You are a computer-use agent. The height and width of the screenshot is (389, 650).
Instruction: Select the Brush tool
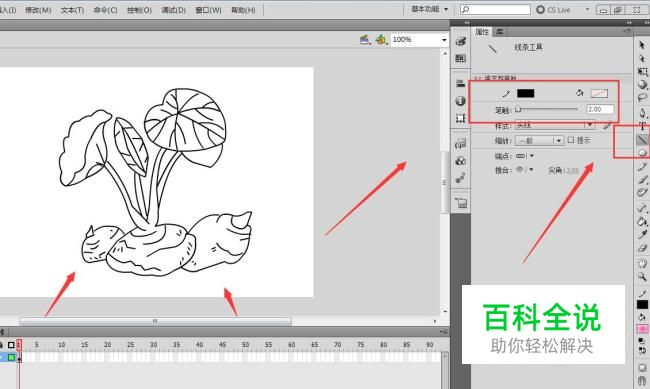pyautogui.click(x=642, y=180)
